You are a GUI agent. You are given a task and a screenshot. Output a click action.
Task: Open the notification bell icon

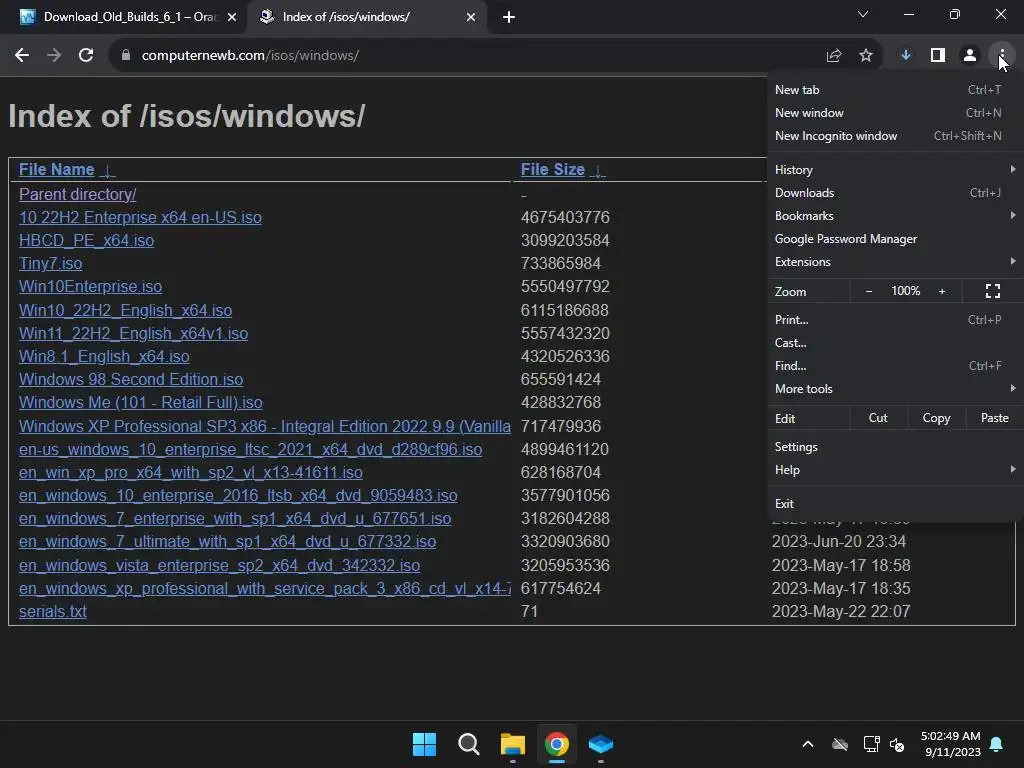pos(997,744)
